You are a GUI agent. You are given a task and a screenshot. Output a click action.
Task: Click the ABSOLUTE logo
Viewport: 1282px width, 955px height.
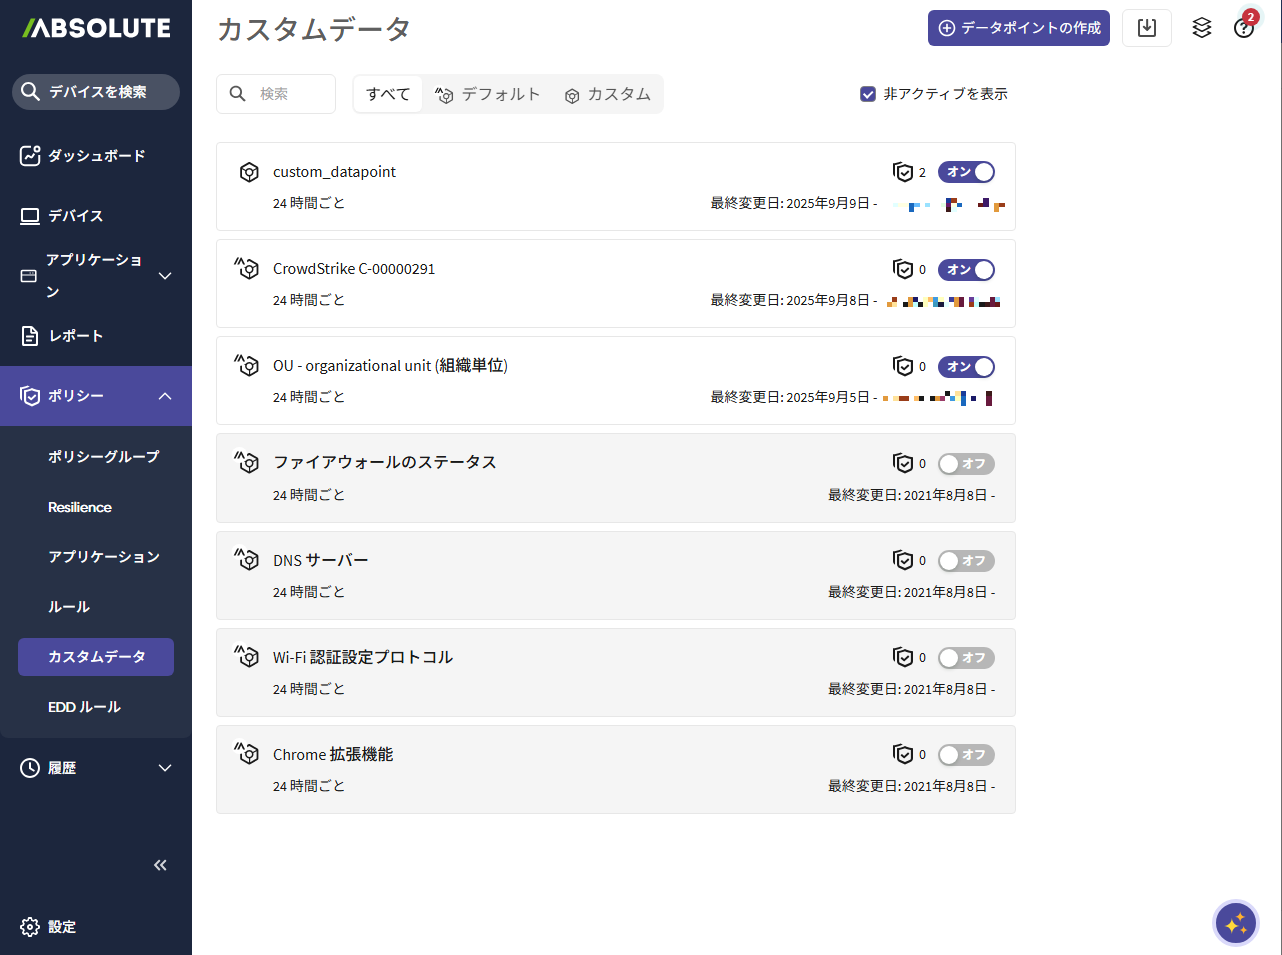point(96,28)
